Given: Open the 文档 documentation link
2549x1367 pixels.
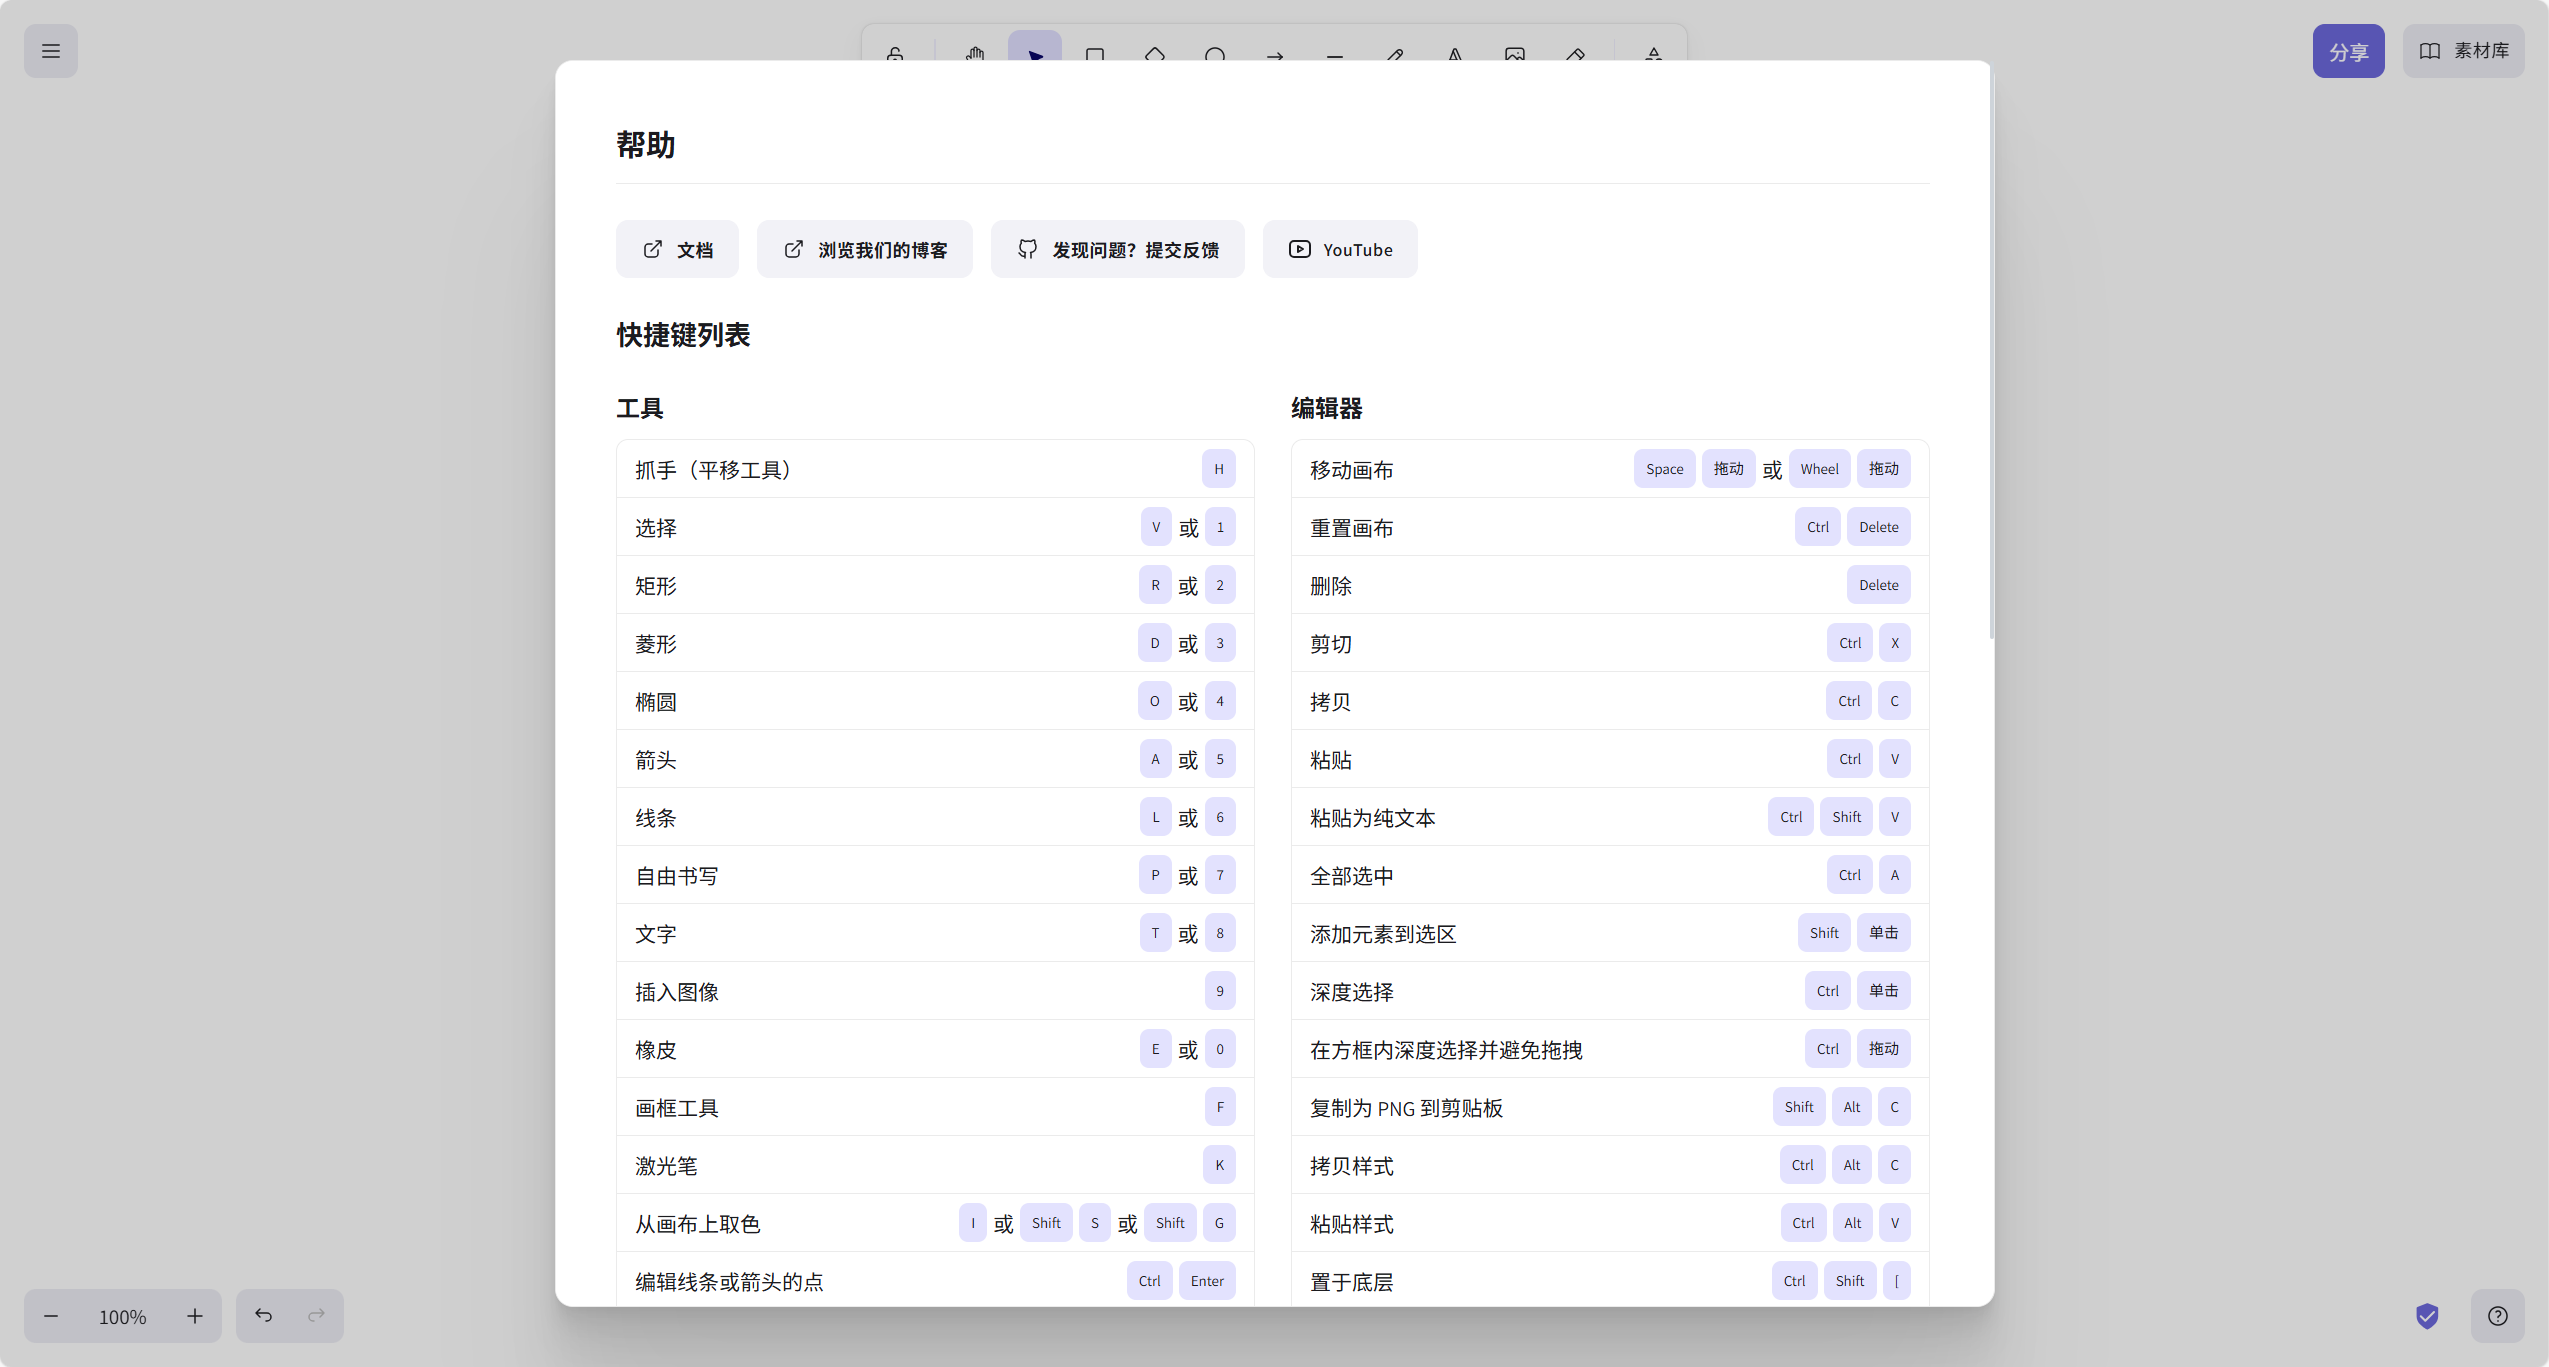Looking at the screenshot, I should 677,249.
